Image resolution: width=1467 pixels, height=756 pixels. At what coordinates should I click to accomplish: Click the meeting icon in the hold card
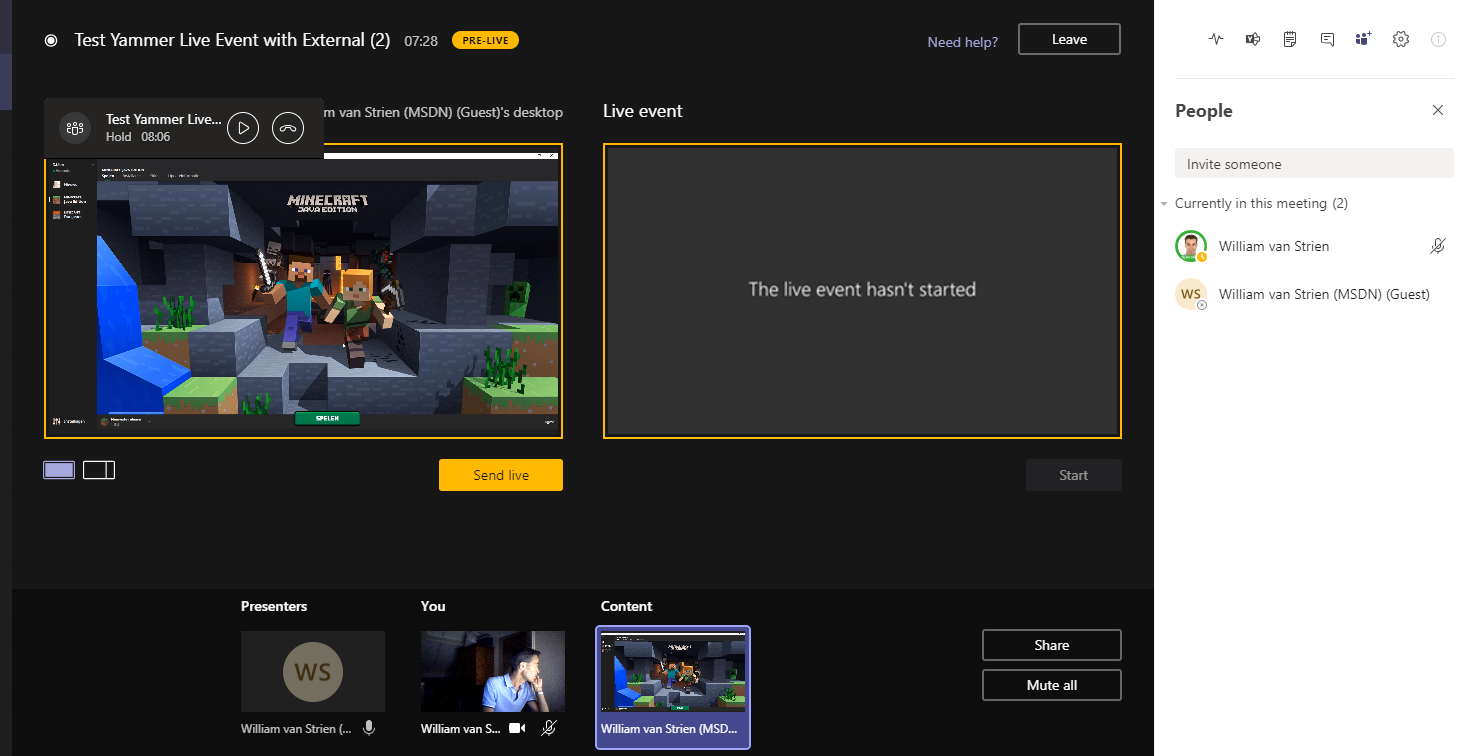coord(74,128)
